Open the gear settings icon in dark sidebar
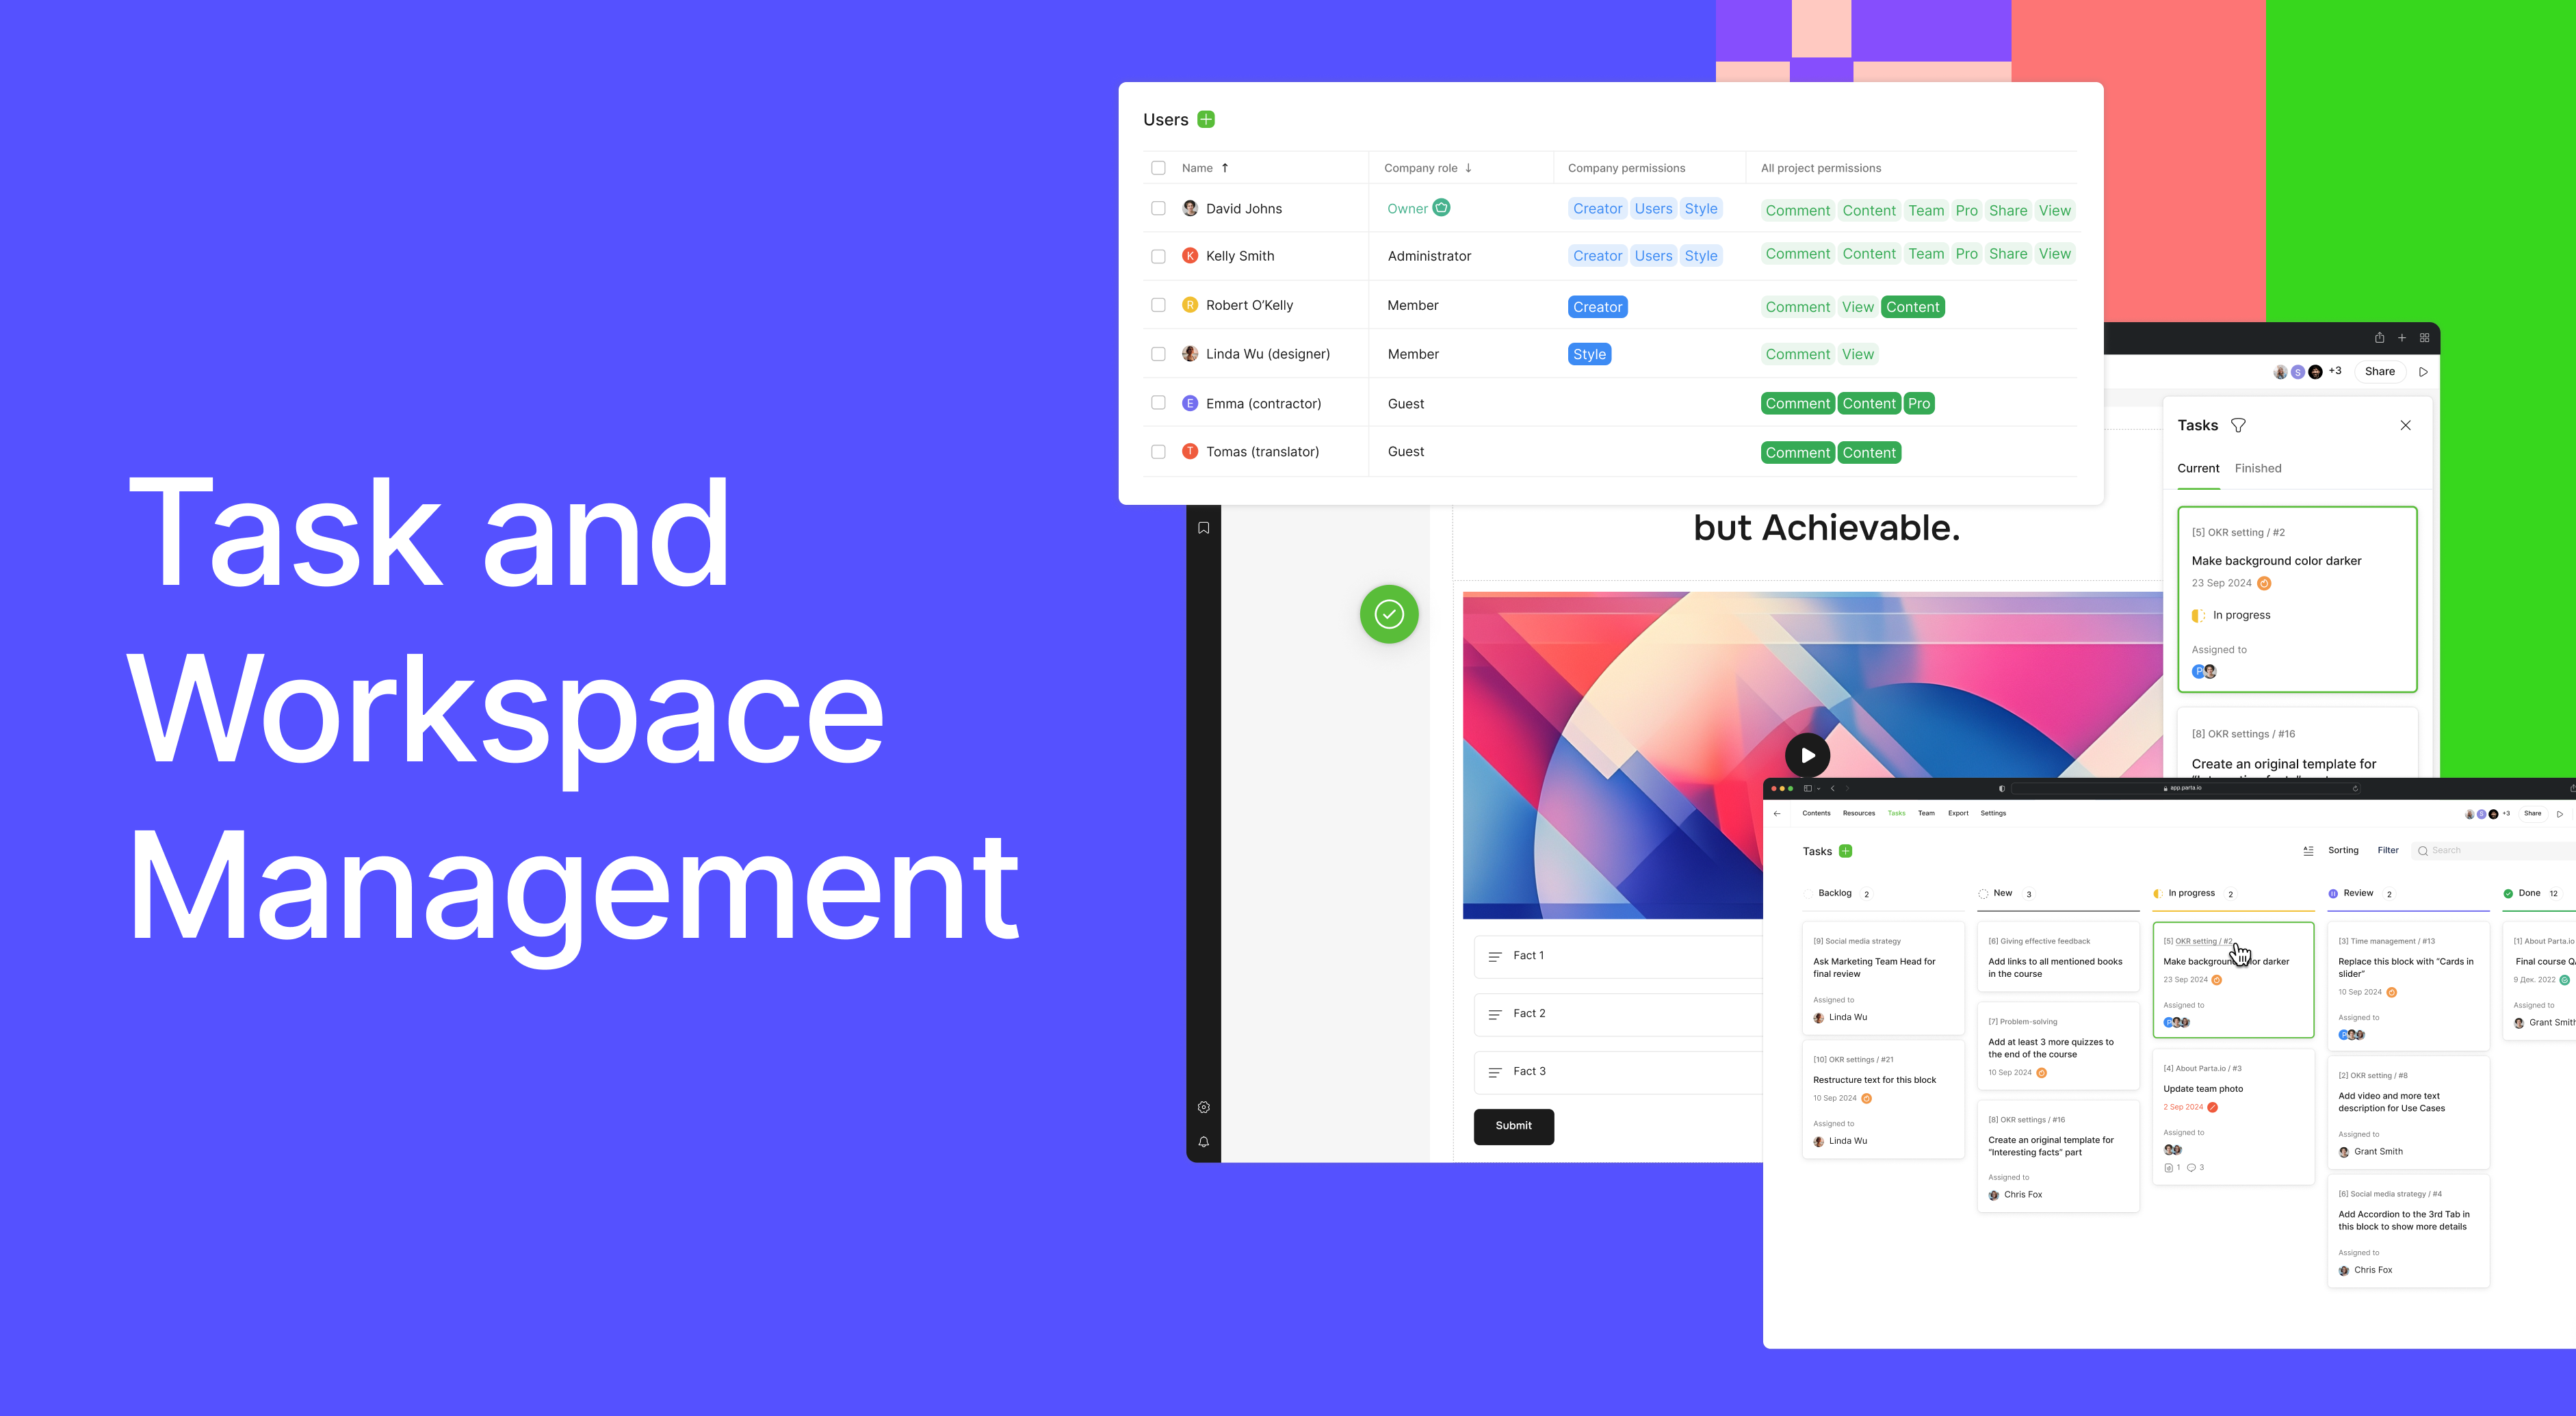Viewport: 2576px width, 1416px height. click(x=1203, y=1107)
